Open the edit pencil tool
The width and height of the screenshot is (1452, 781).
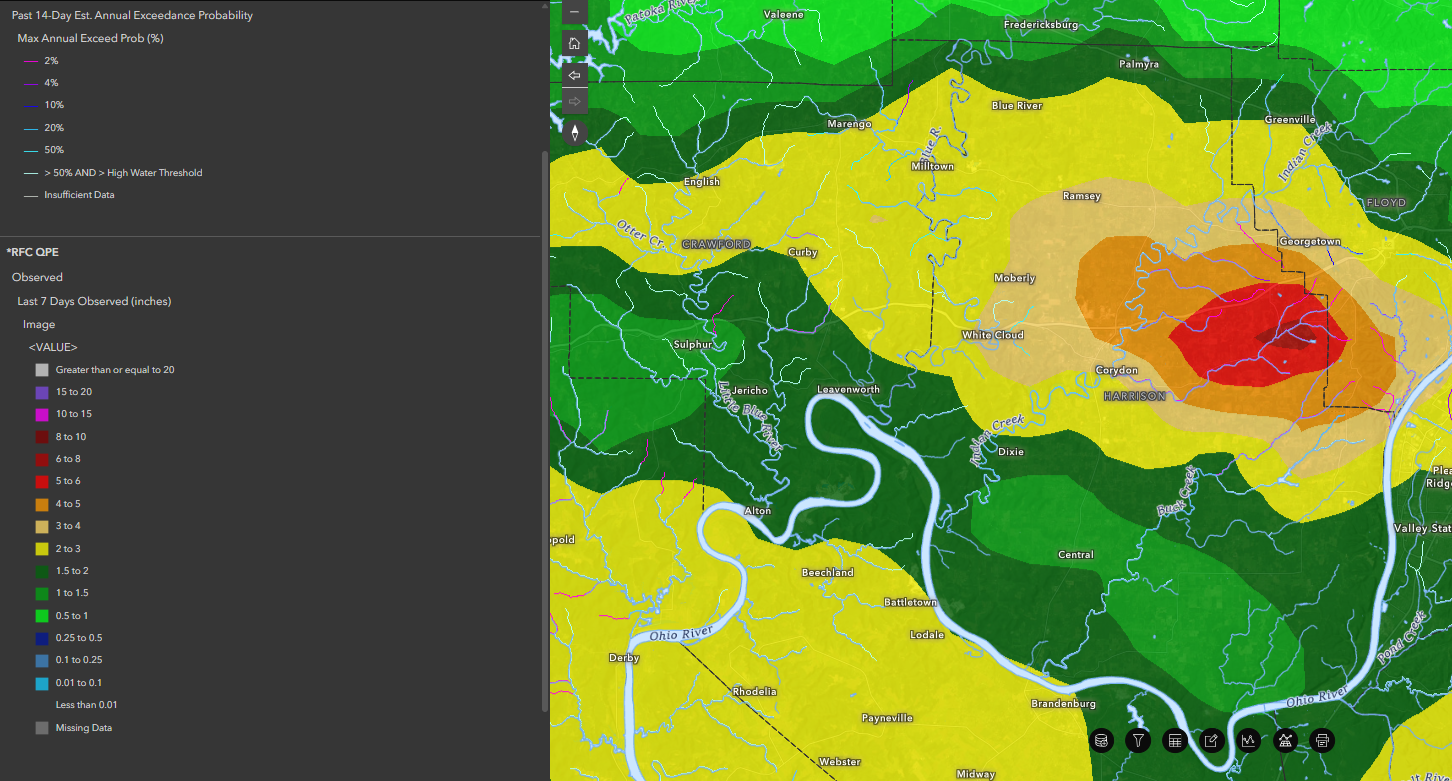point(1211,740)
